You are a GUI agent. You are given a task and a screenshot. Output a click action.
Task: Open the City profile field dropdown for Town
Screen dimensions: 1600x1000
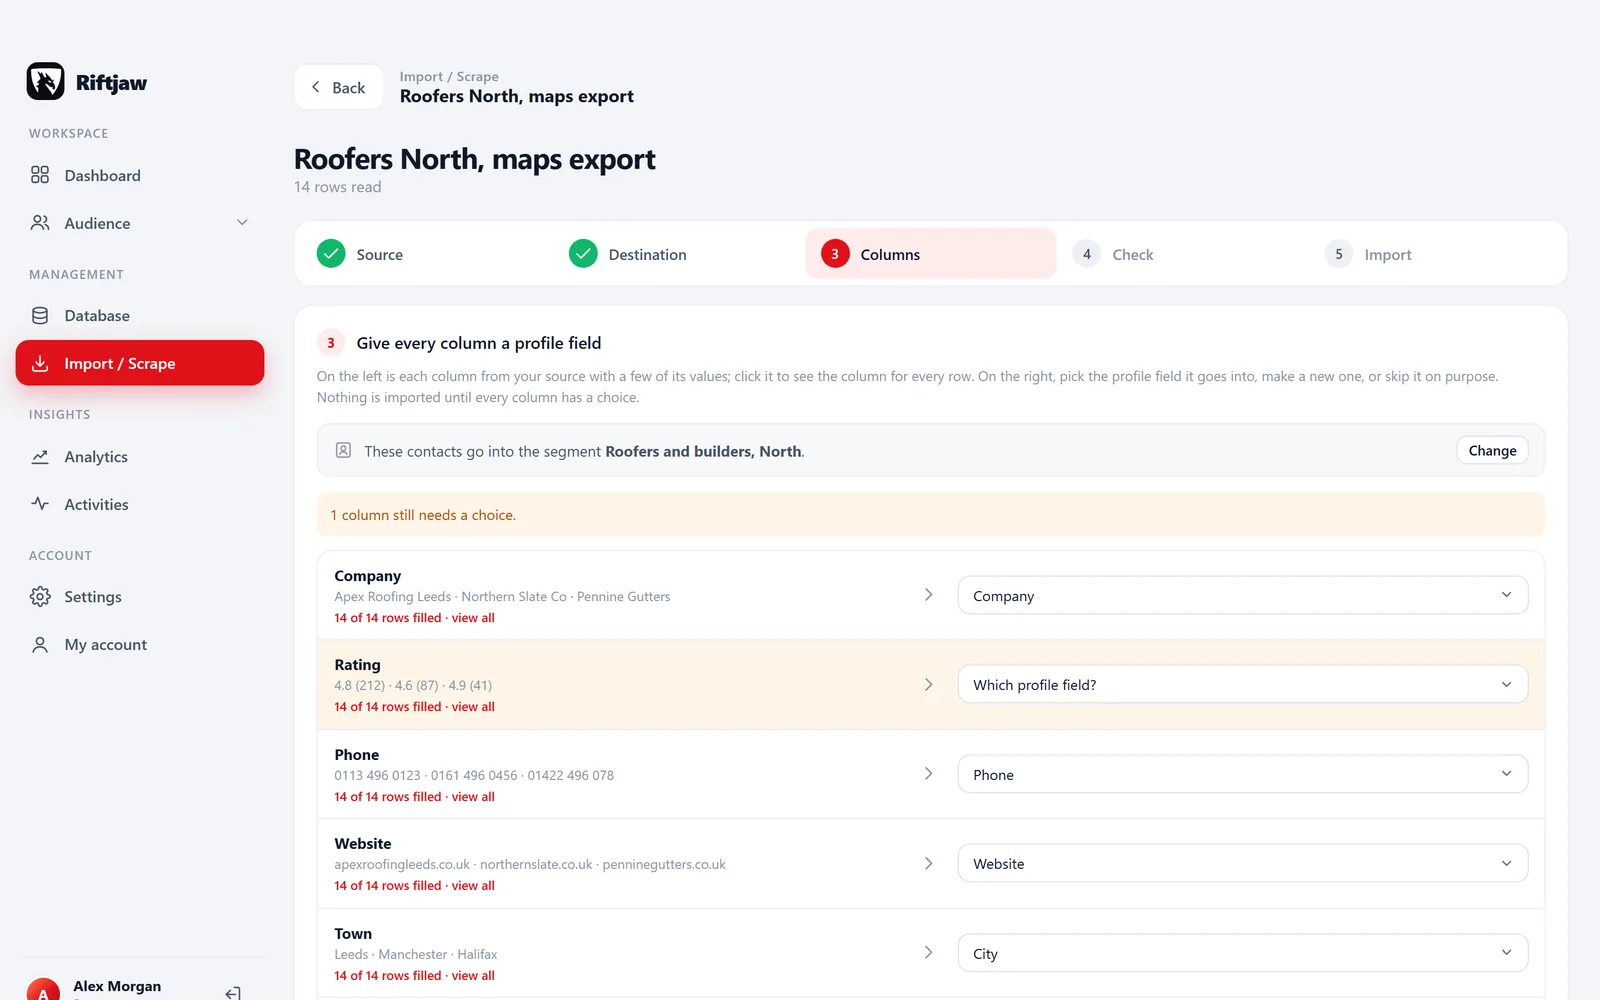[x=1242, y=953]
